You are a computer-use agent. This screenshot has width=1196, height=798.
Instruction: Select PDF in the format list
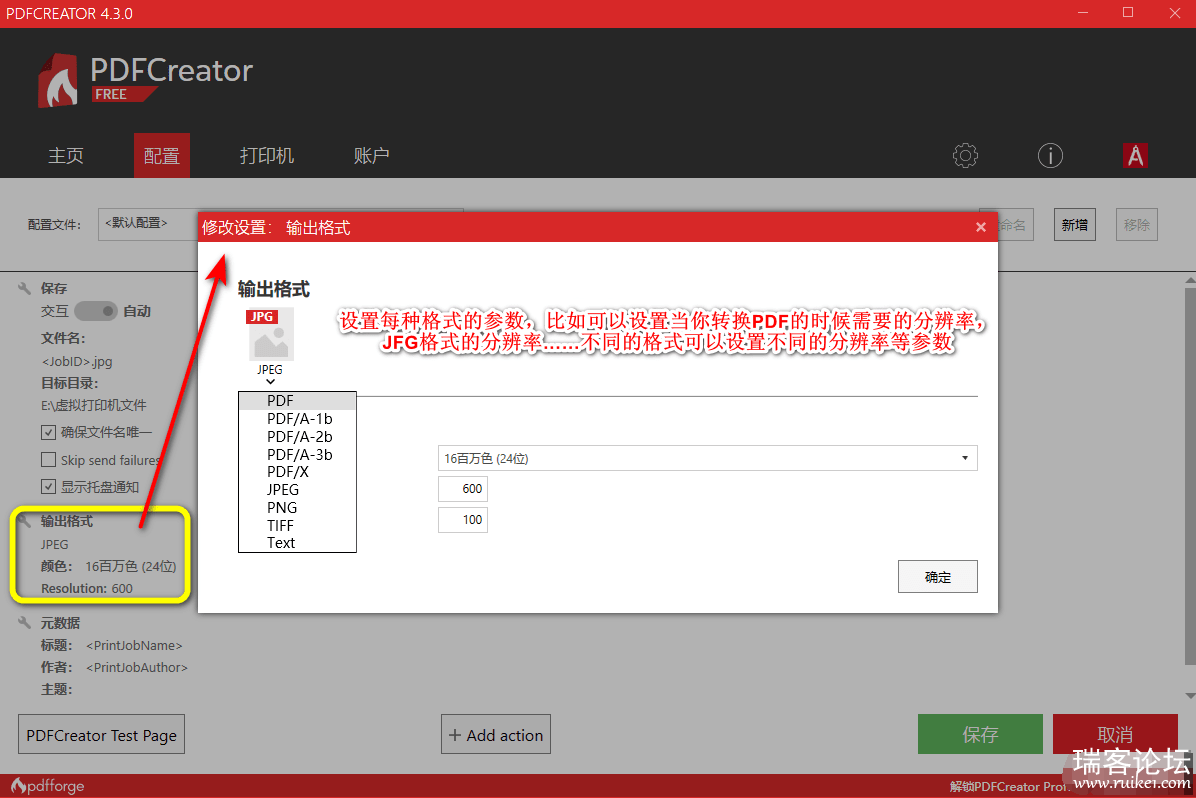pyautogui.click(x=297, y=401)
